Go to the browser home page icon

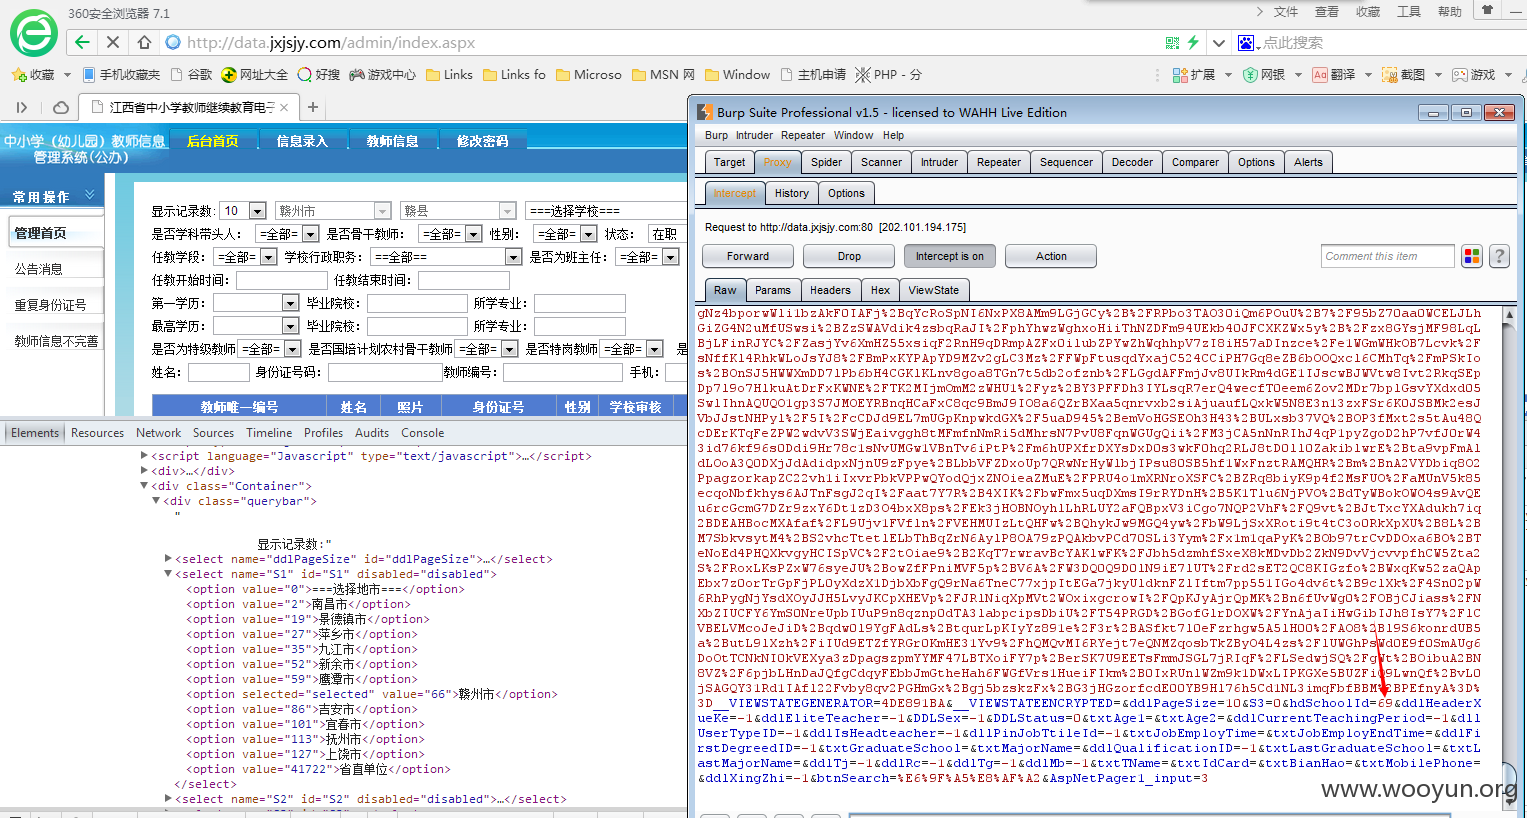pyautogui.click(x=144, y=42)
